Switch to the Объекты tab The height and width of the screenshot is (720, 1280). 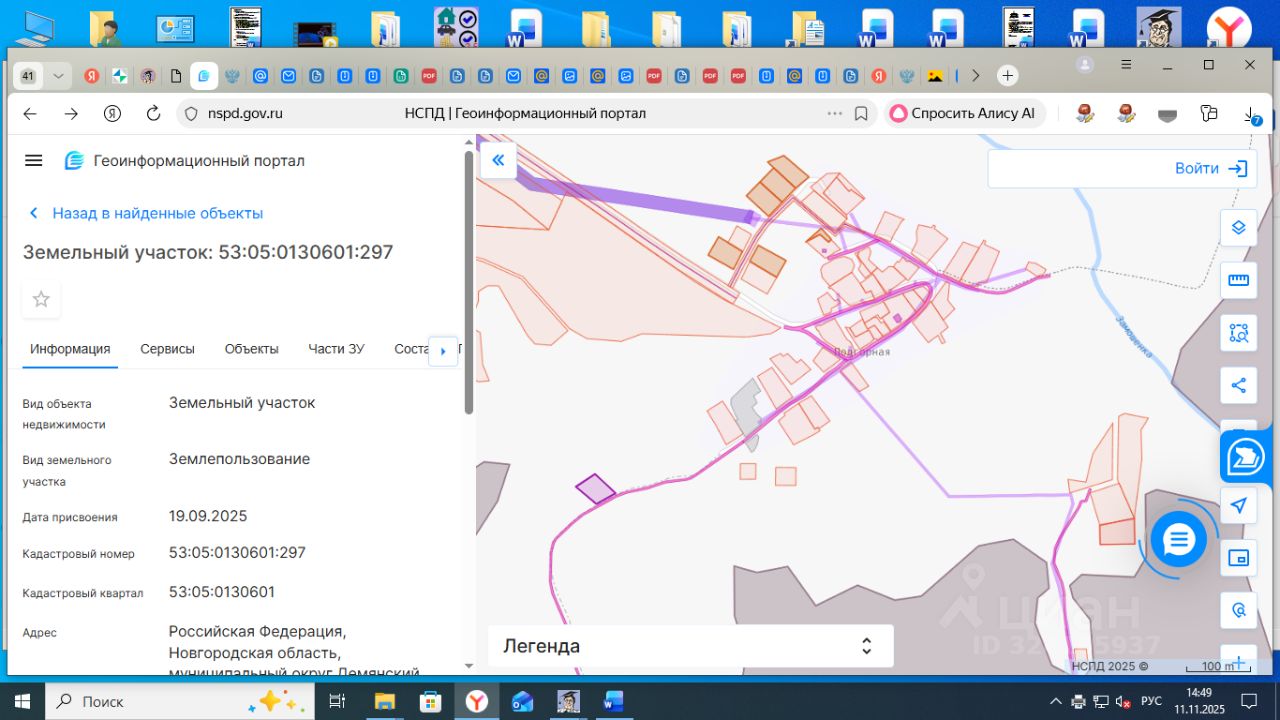pyautogui.click(x=251, y=349)
